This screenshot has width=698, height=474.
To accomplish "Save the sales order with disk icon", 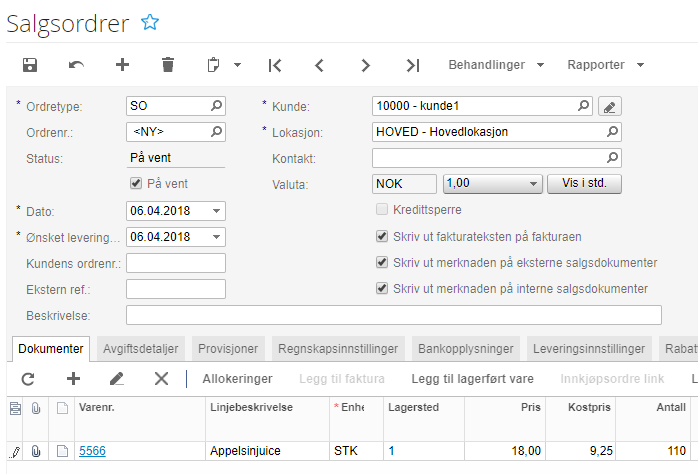I will (x=30, y=65).
